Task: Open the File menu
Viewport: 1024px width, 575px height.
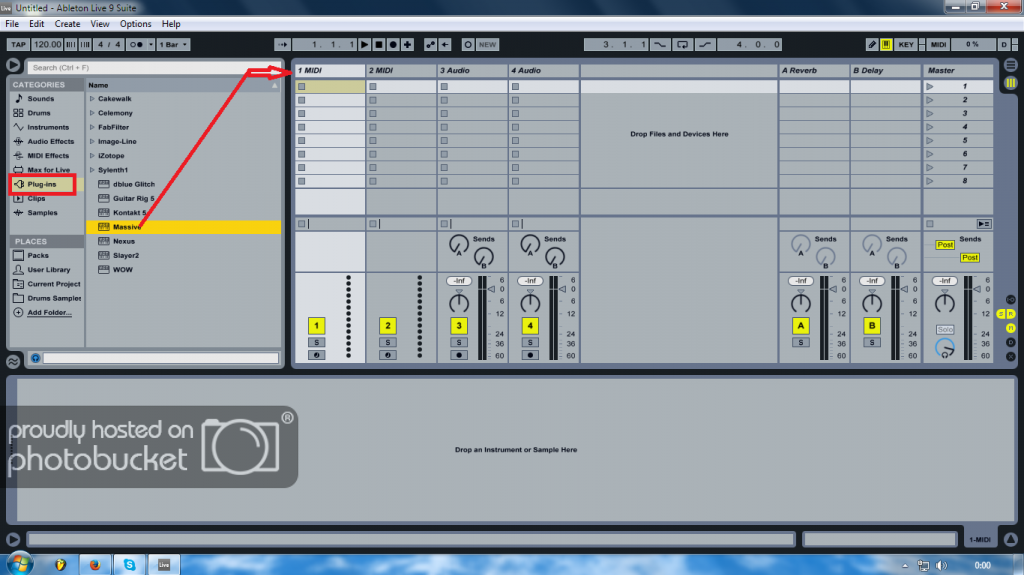Action: (12, 24)
